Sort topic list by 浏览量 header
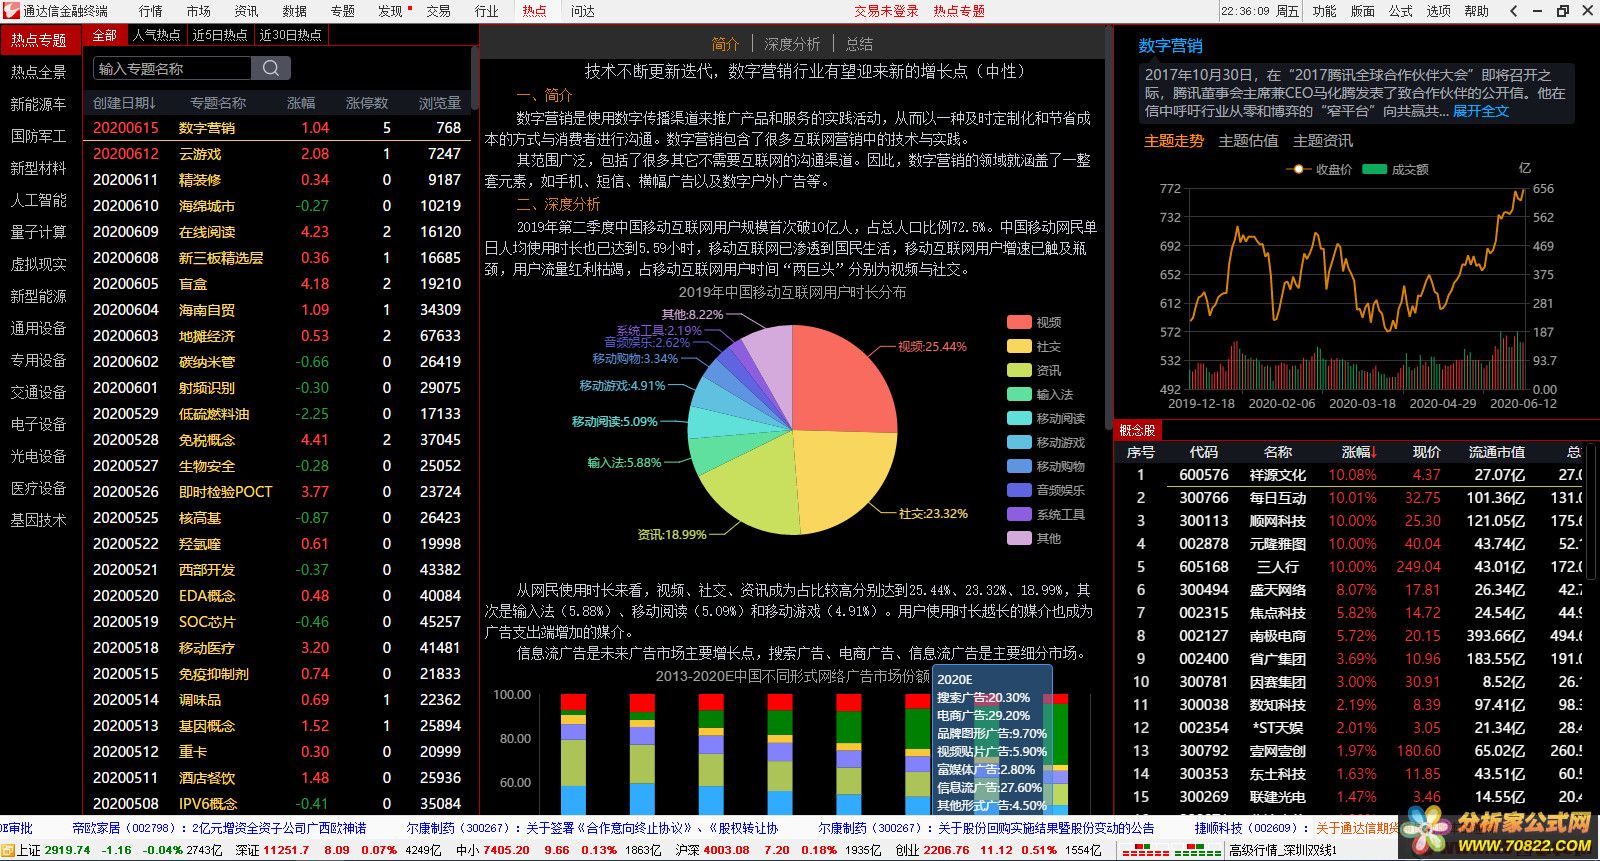Image resolution: width=1600 pixels, height=861 pixels. point(440,102)
